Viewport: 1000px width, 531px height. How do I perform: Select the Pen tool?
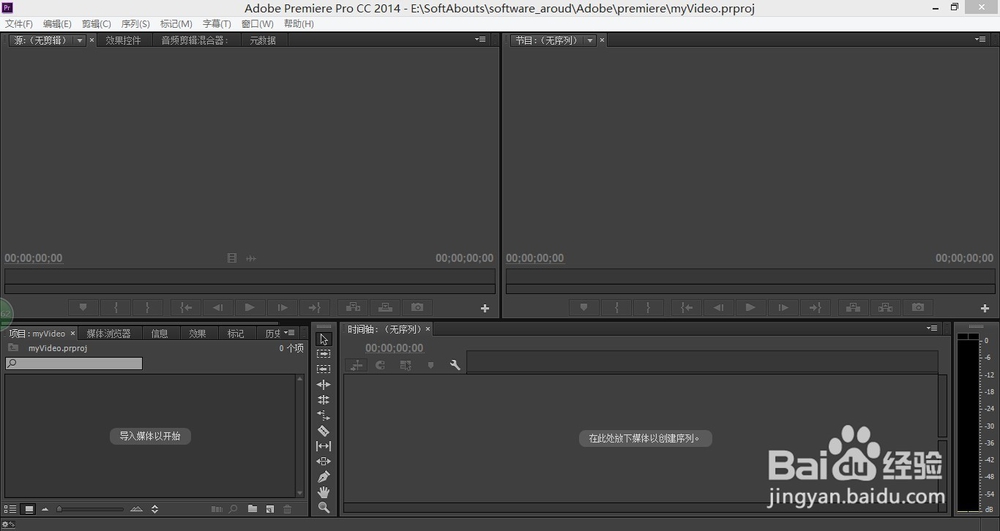coord(323,476)
